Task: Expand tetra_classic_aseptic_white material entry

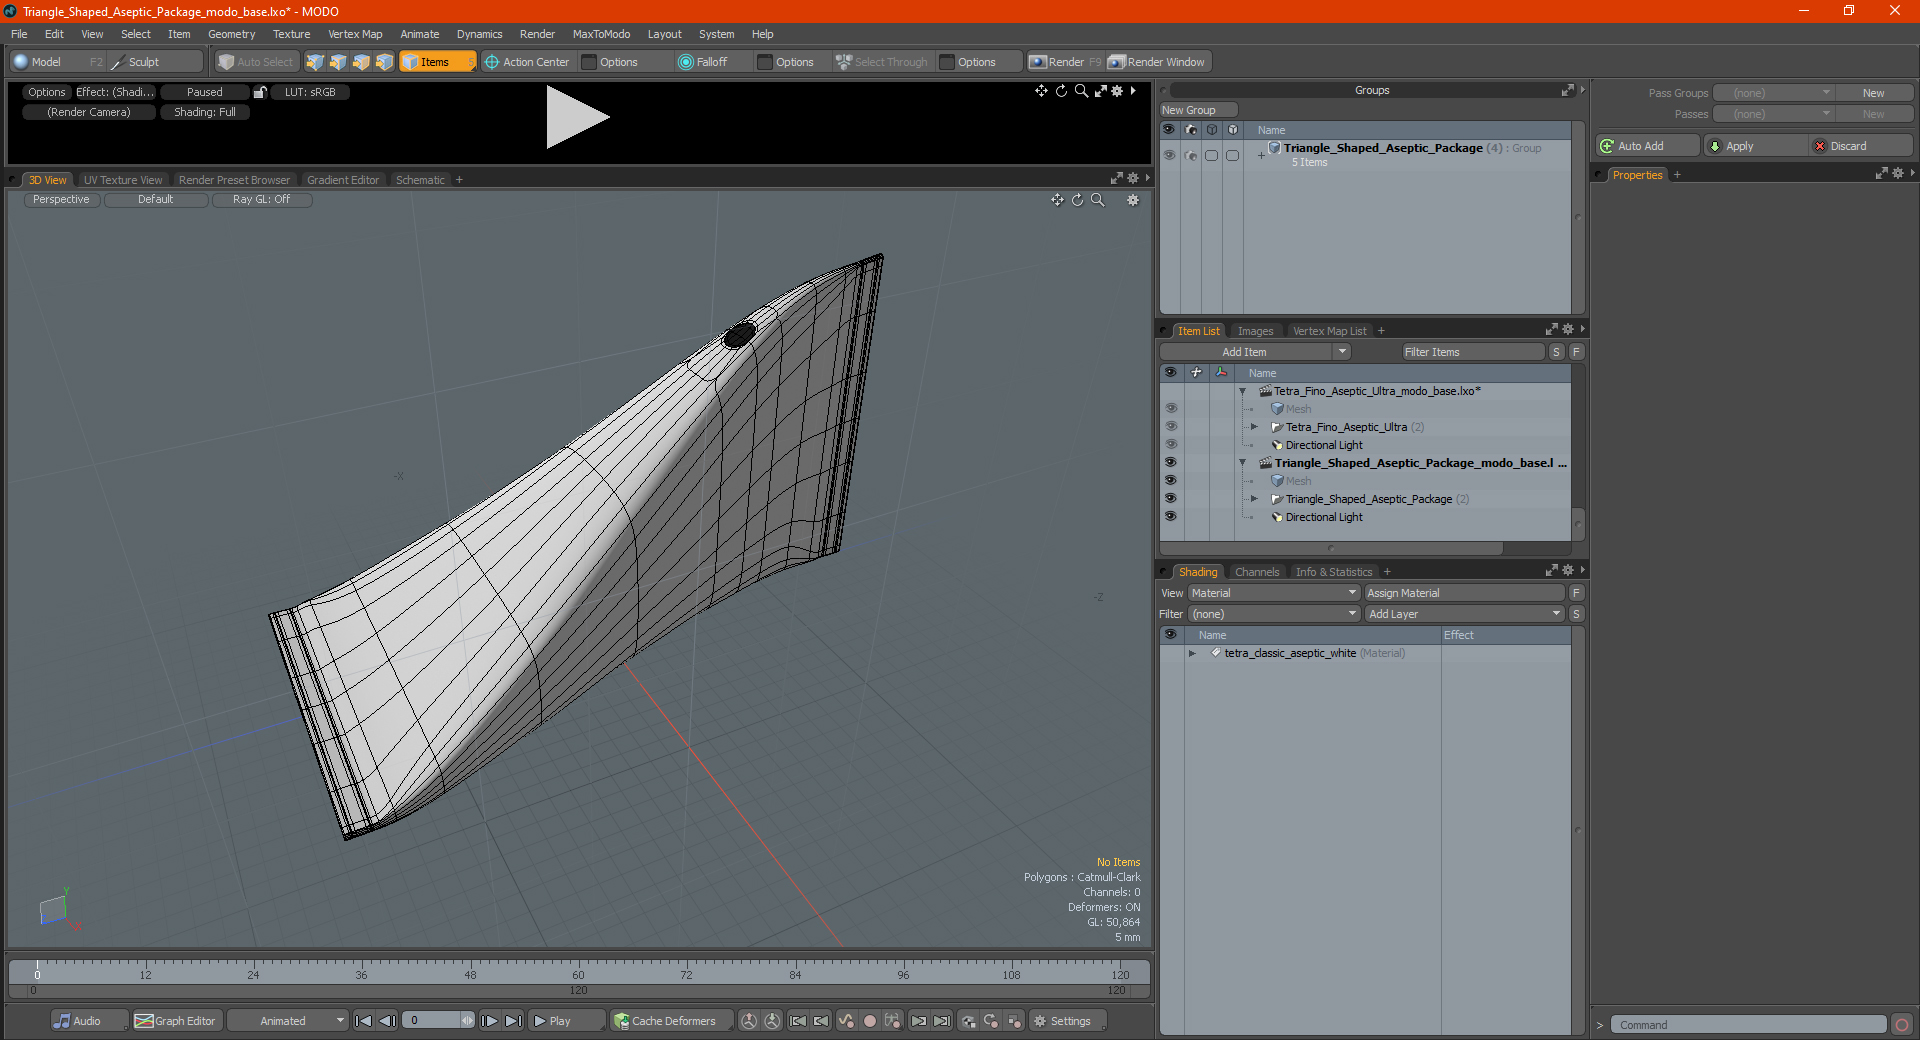Action: (1192, 653)
